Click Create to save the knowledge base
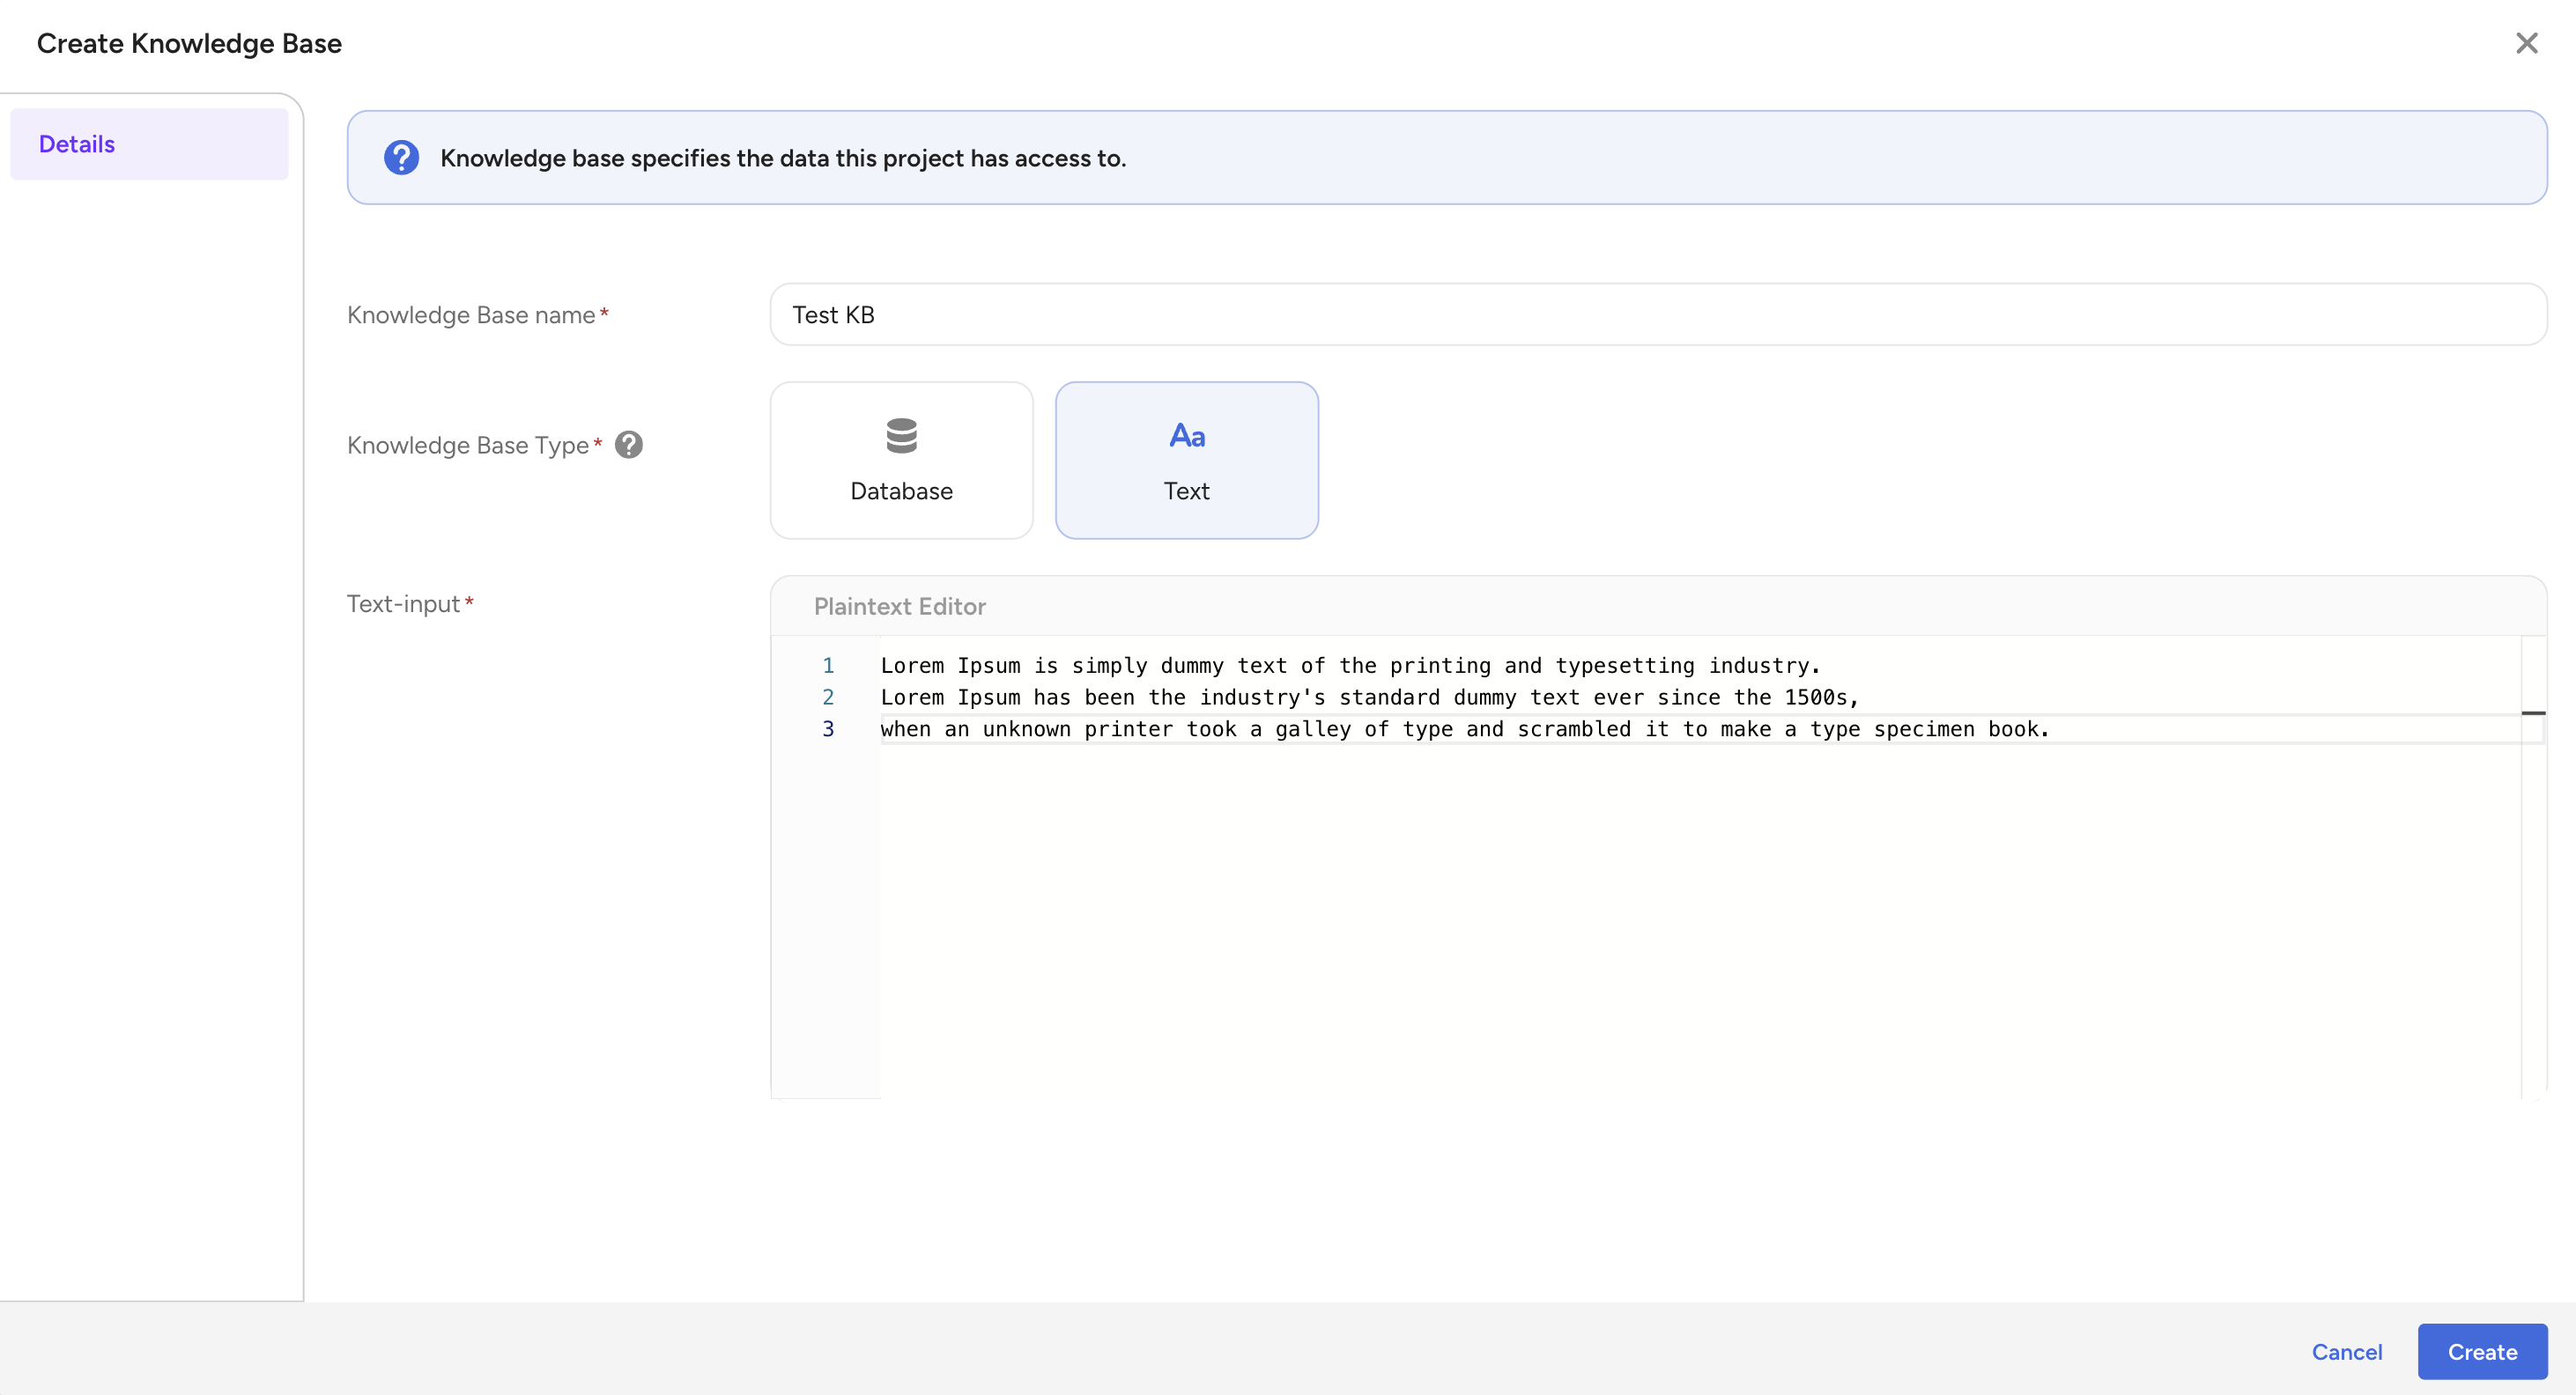2576x1395 pixels. point(2482,1351)
